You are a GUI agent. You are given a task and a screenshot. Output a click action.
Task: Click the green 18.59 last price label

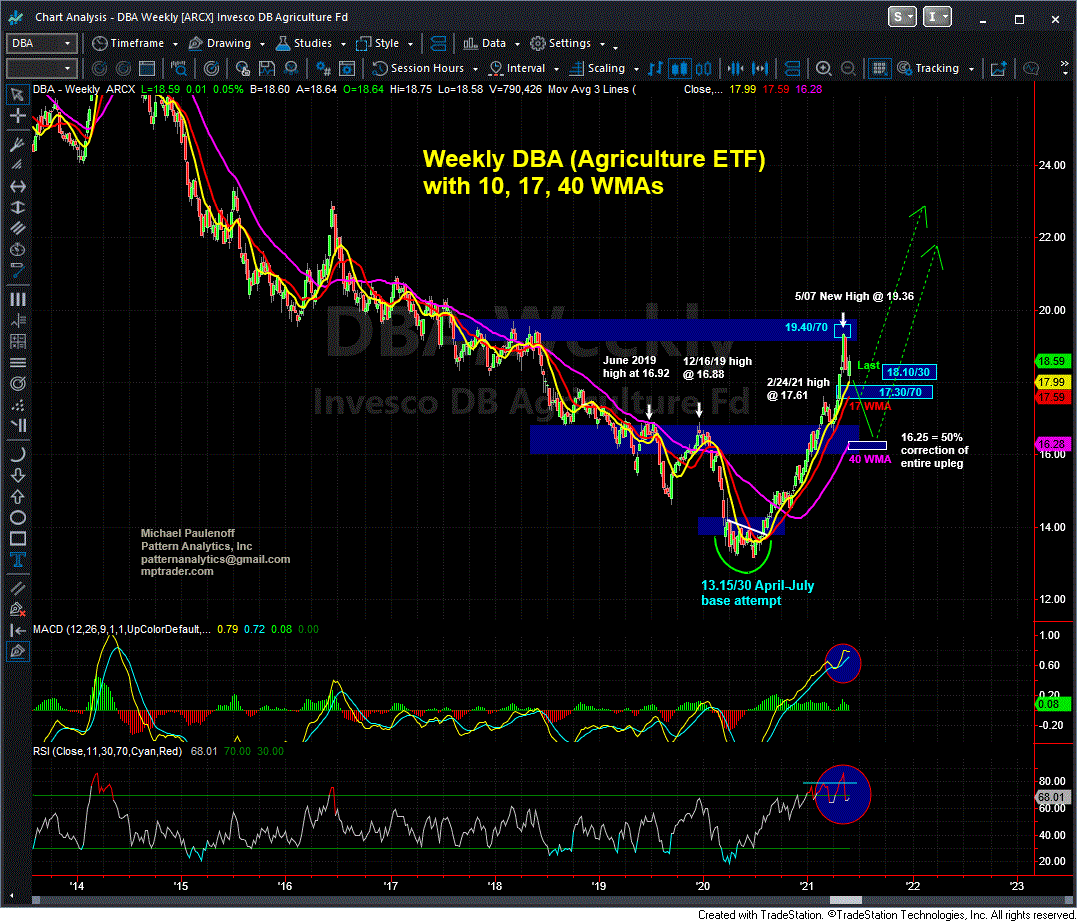click(x=1052, y=360)
